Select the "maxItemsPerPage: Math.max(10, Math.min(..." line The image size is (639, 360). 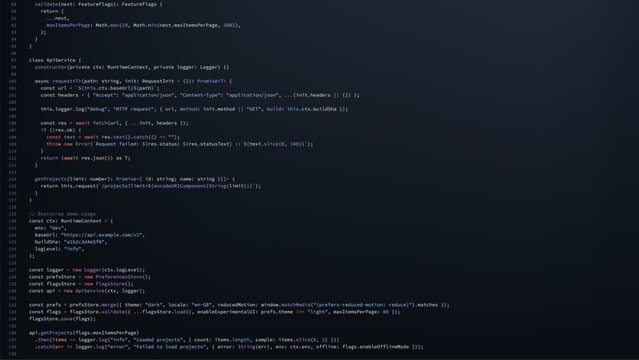click(x=143, y=25)
